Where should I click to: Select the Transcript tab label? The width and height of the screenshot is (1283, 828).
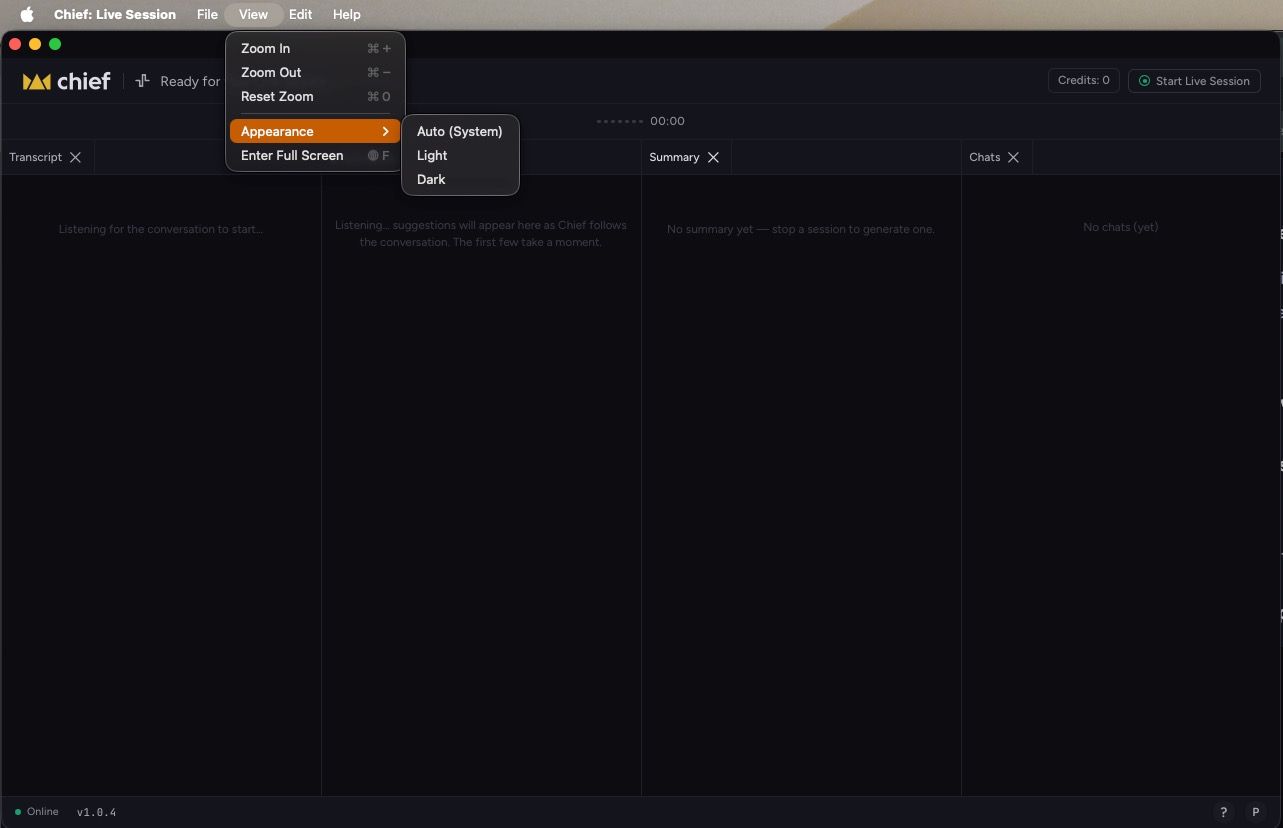(x=36, y=157)
